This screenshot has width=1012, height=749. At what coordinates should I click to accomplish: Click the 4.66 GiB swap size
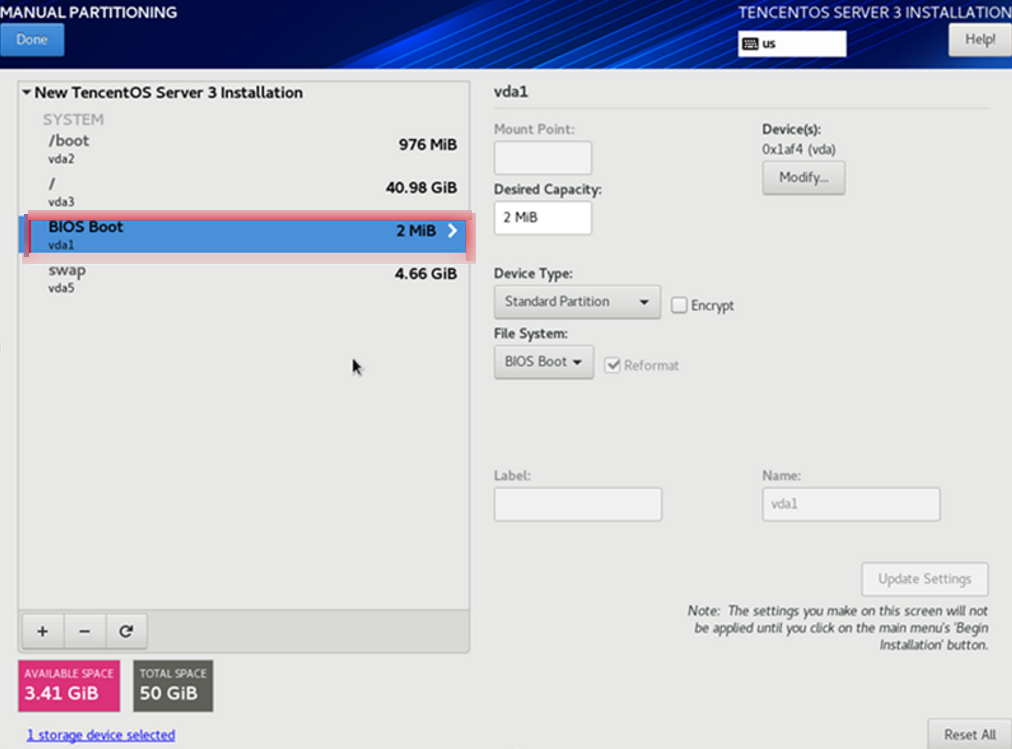(x=425, y=274)
